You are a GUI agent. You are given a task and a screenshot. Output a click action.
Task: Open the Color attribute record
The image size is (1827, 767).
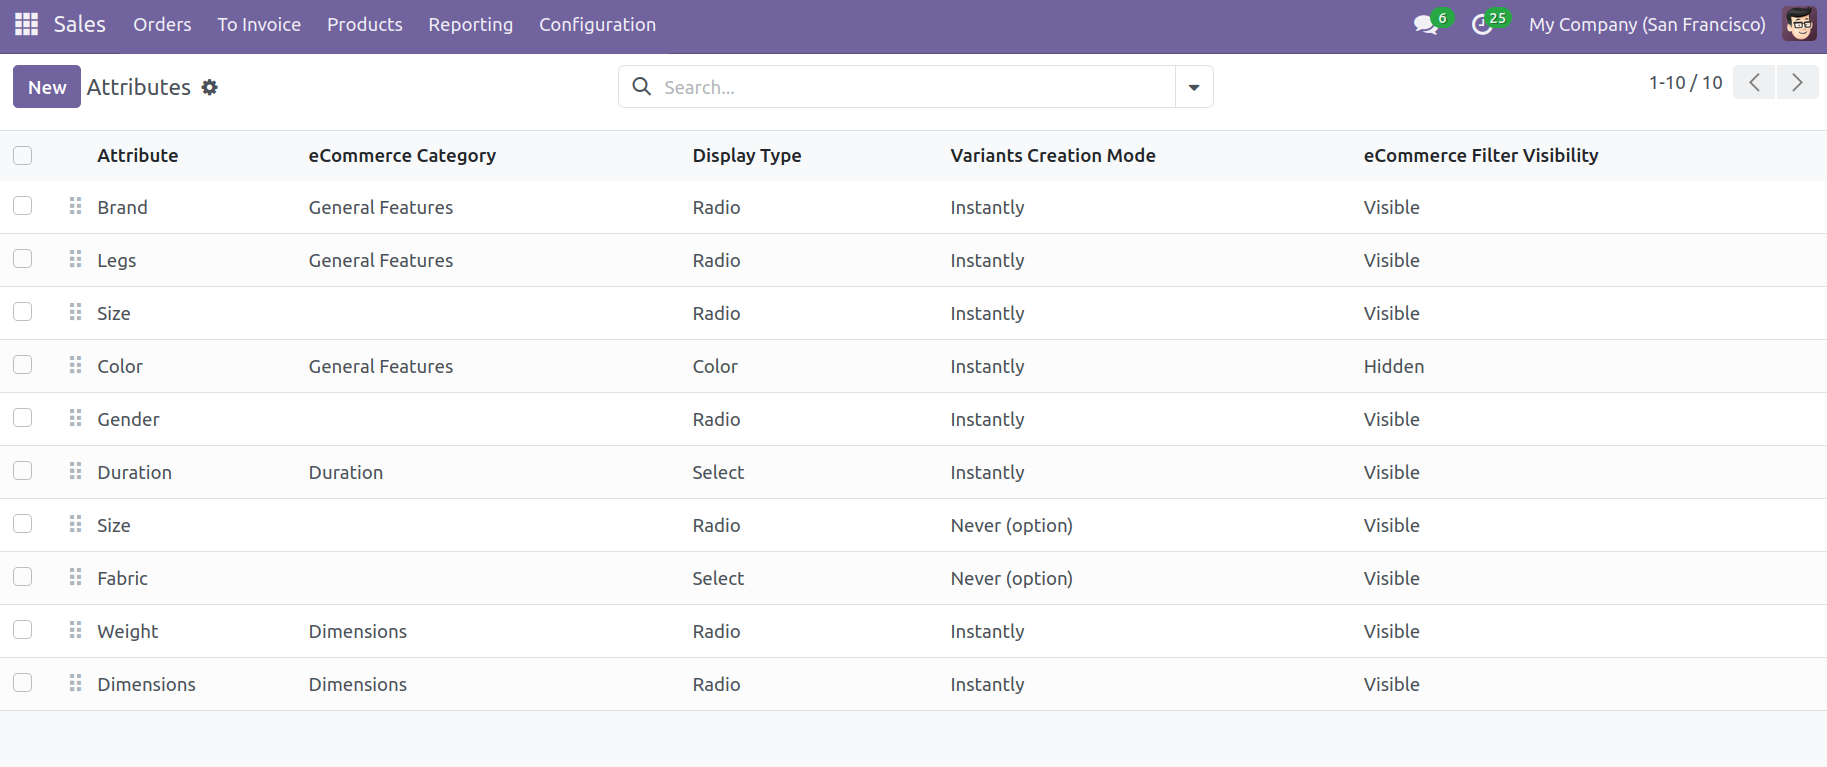click(x=120, y=366)
